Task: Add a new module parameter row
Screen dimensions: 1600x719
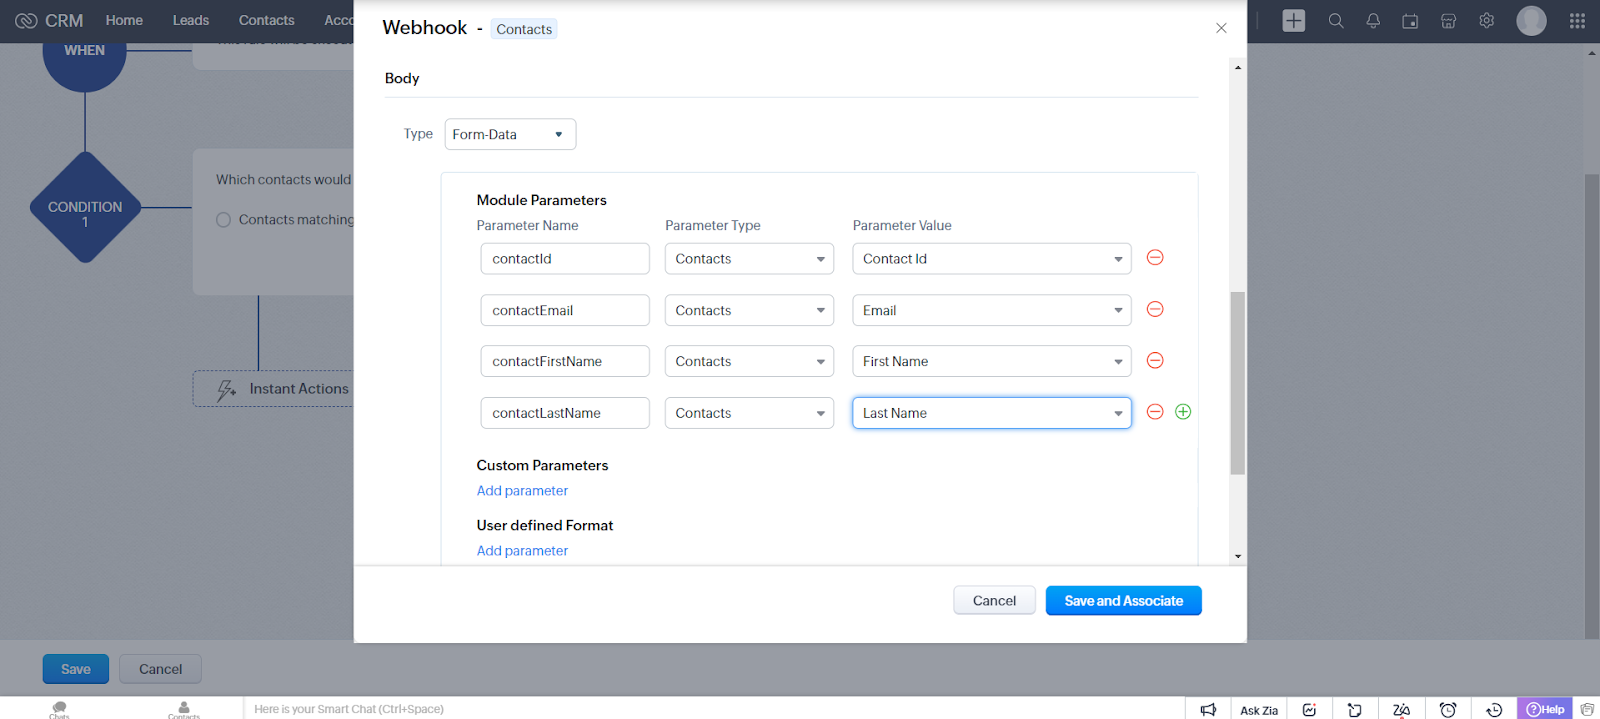Action: tap(1183, 412)
